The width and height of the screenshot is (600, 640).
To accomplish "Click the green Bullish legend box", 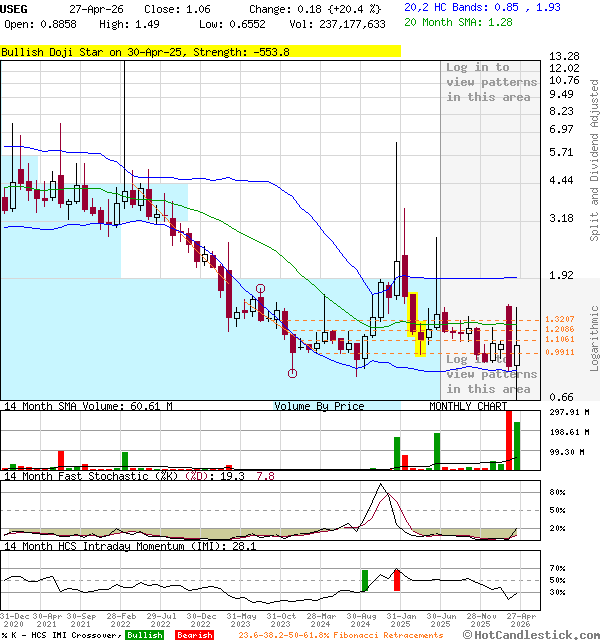I will point(144,635).
